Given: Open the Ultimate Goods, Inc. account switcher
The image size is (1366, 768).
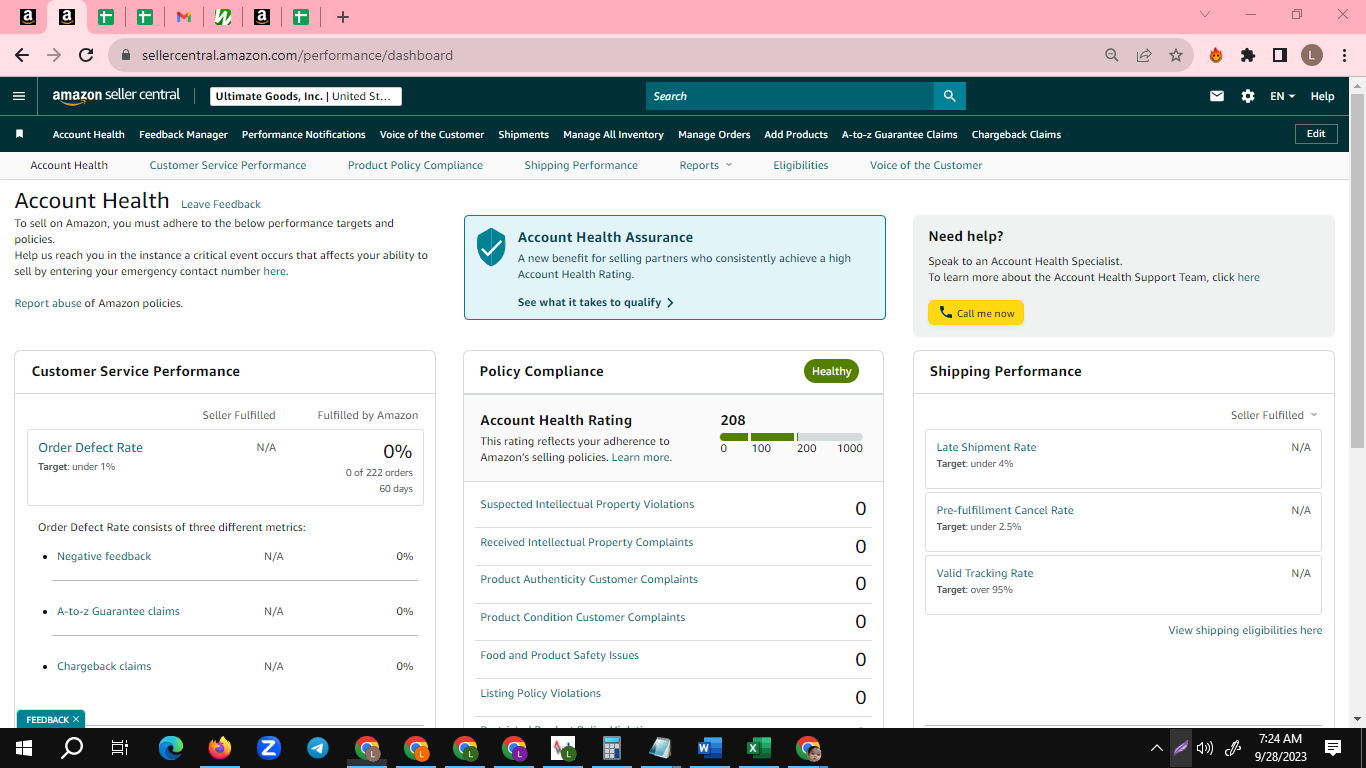Looking at the screenshot, I should [306, 96].
